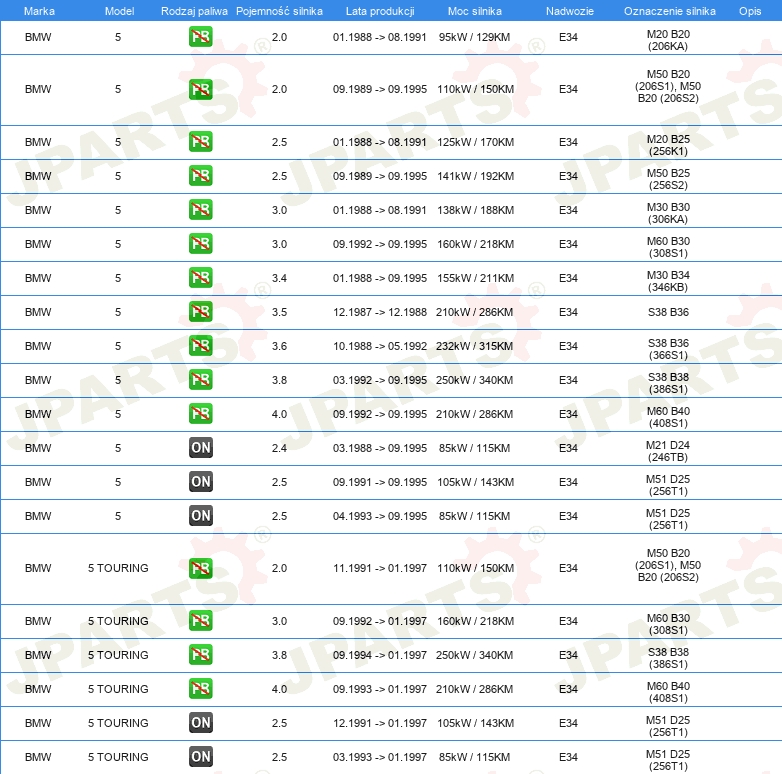Click the petrol icon in the 138kW / 188KM row

pos(200,209)
